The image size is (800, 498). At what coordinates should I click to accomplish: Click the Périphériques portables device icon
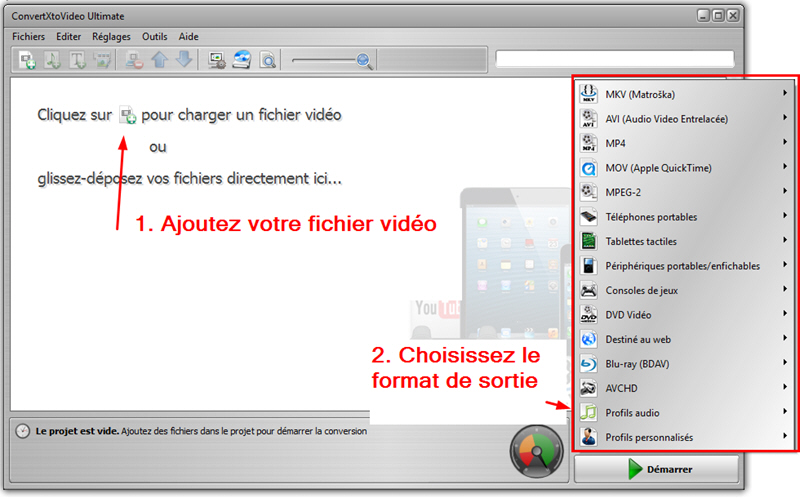[x=588, y=265]
